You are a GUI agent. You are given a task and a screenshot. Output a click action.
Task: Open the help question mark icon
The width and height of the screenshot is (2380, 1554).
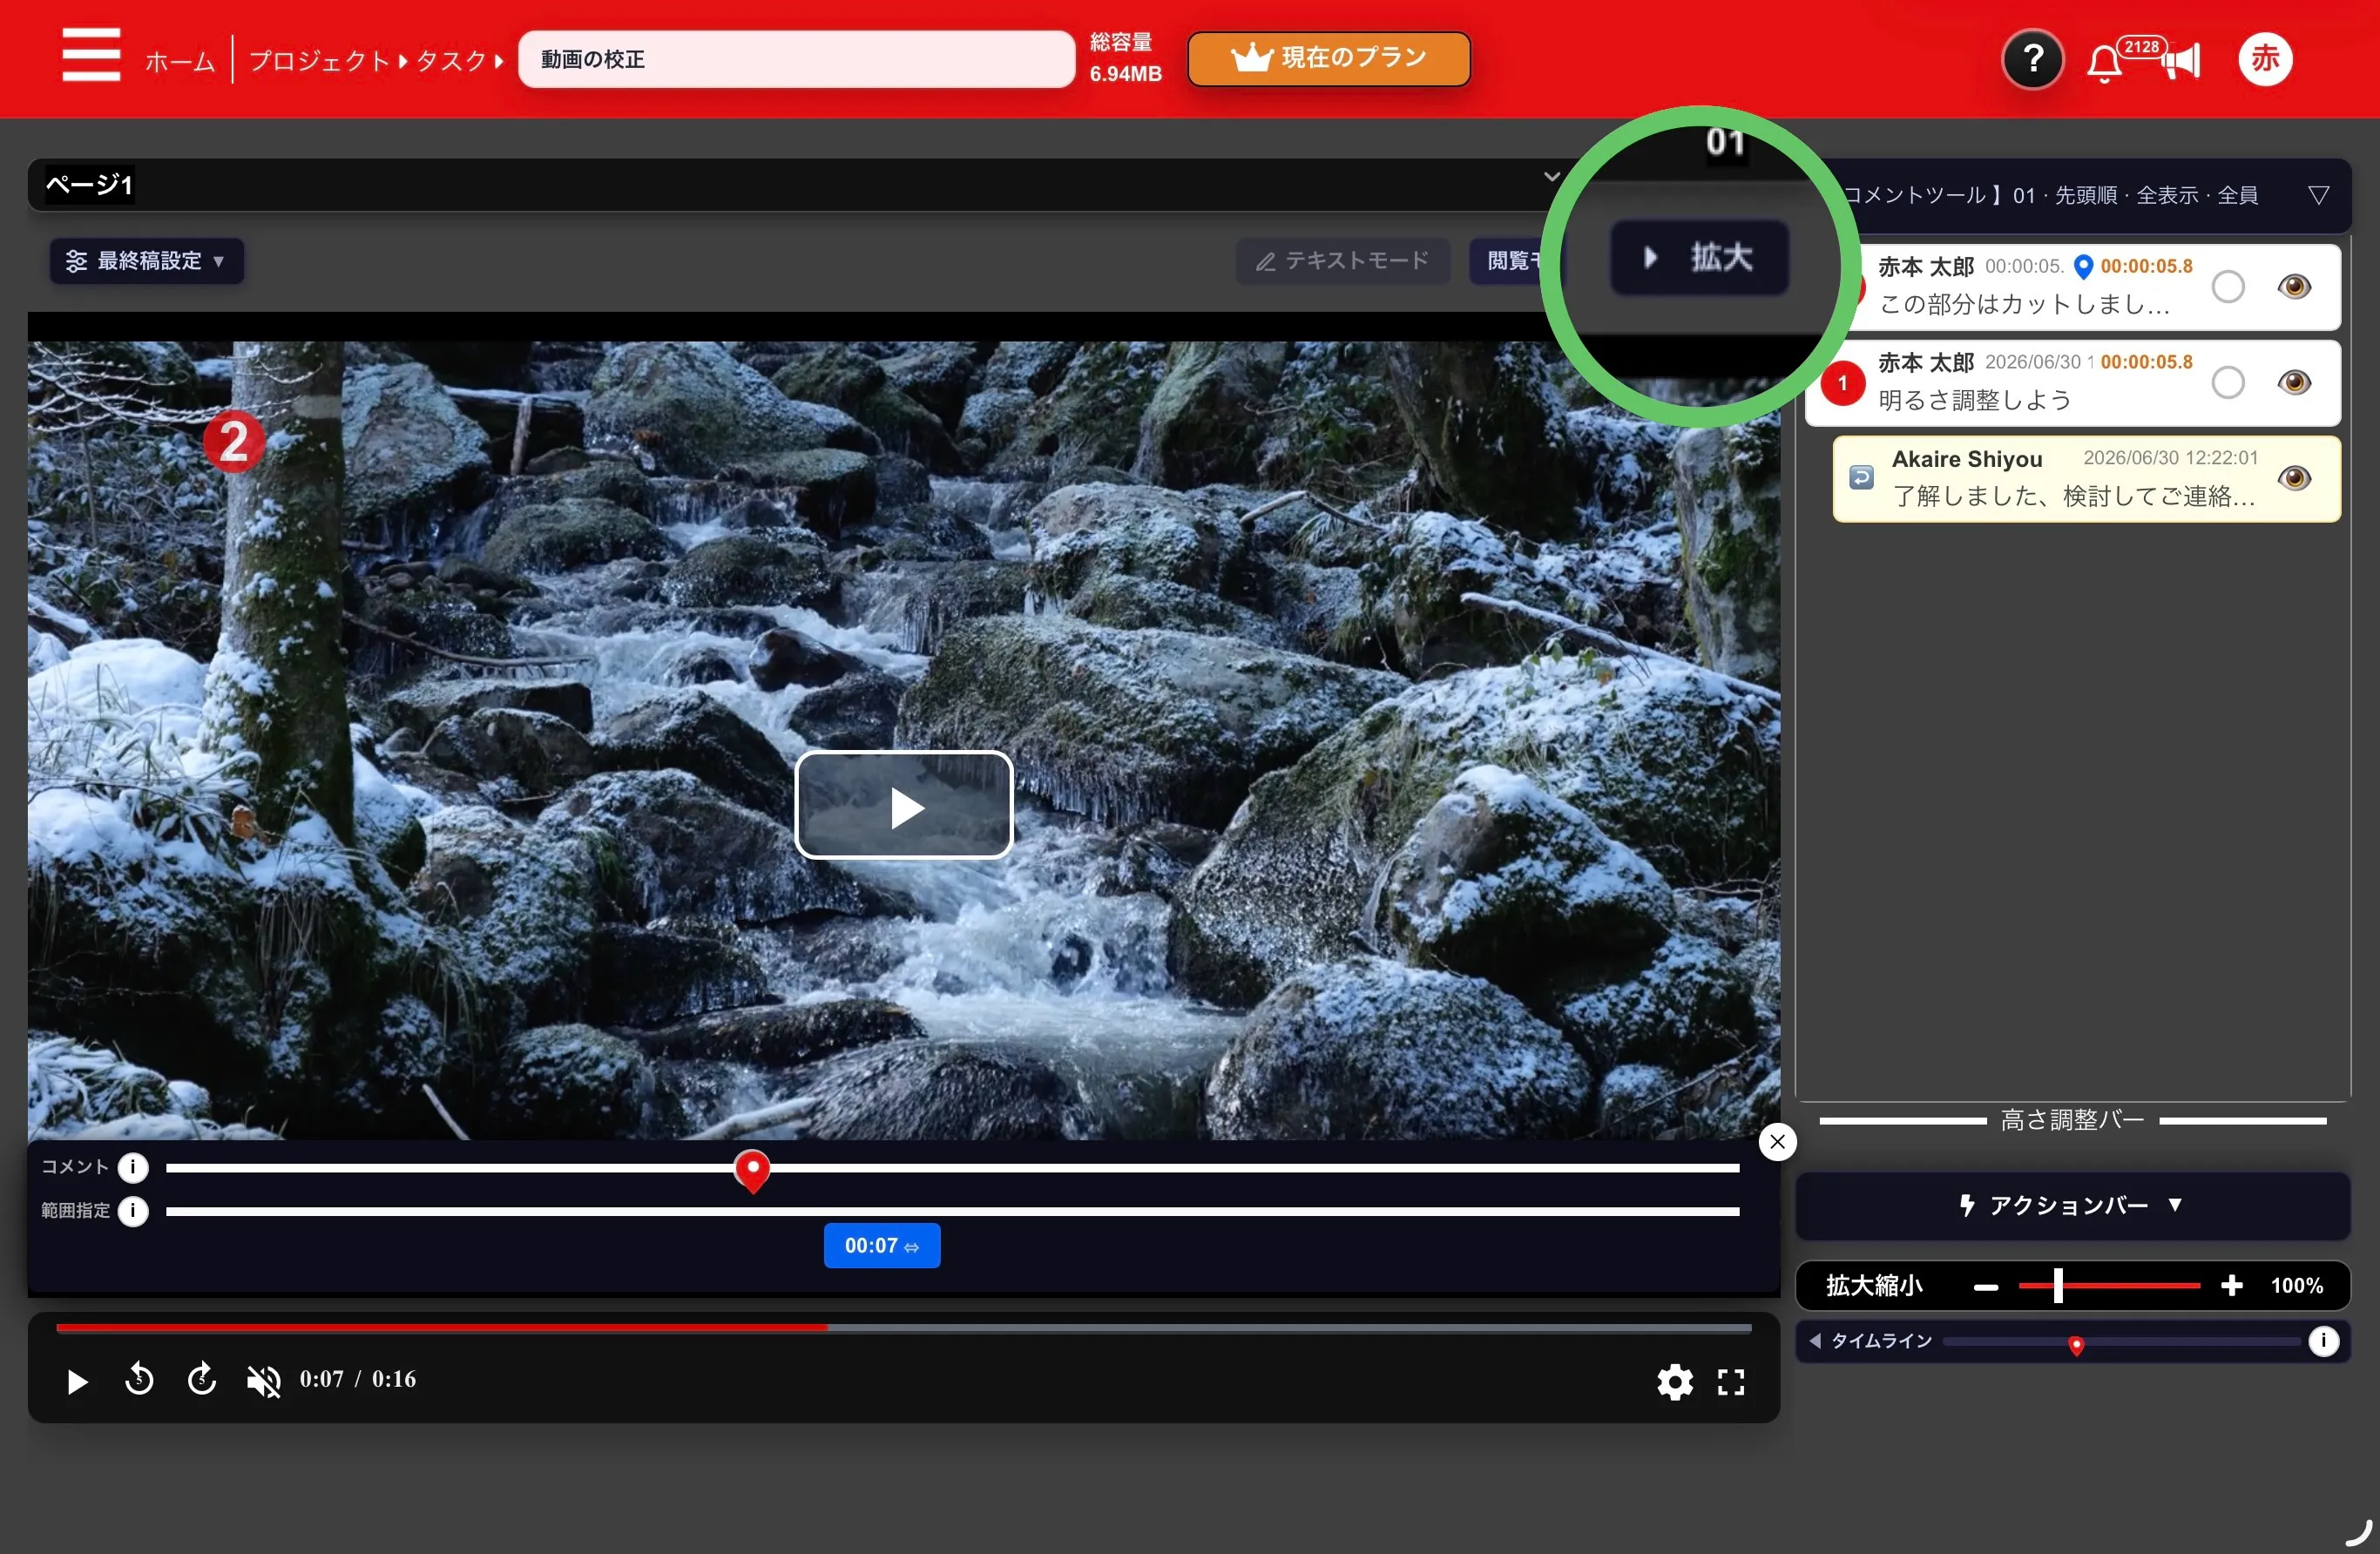pos(2032,59)
